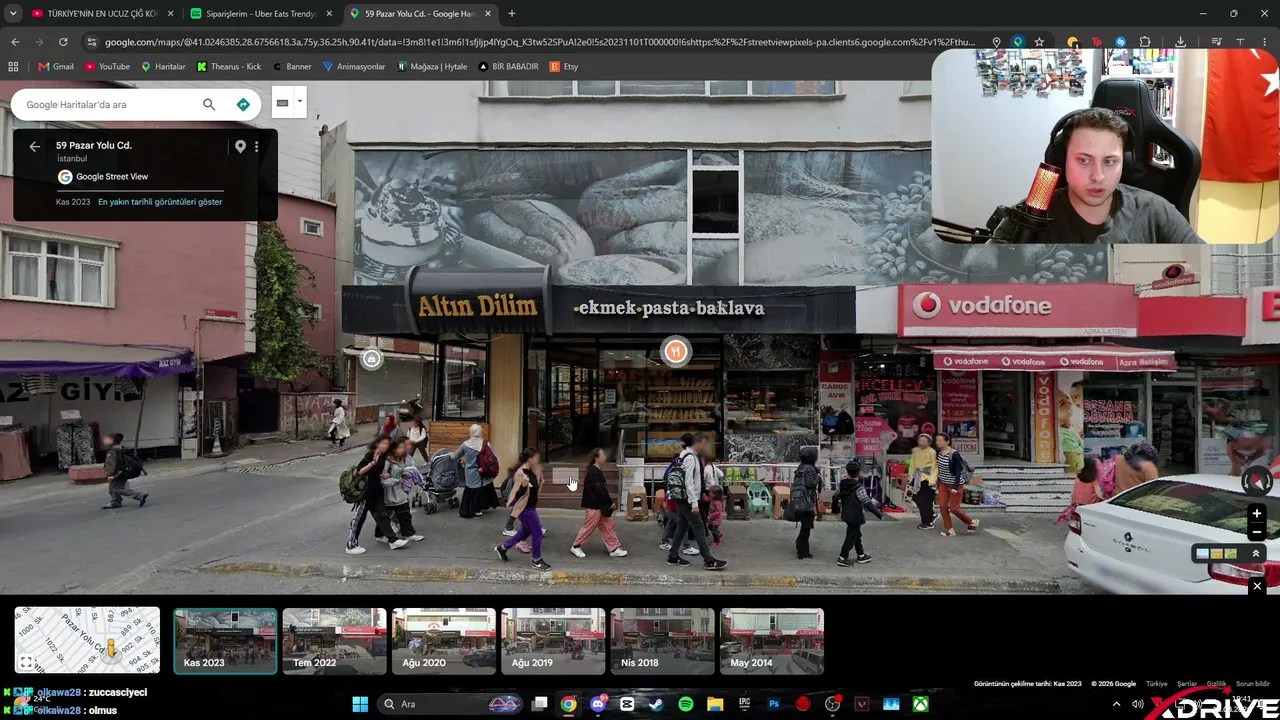Image resolution: width=1280 pixels, height=720 pixels.
Task: Show hidden system tray icons
Action: [x=1117, y=704]
